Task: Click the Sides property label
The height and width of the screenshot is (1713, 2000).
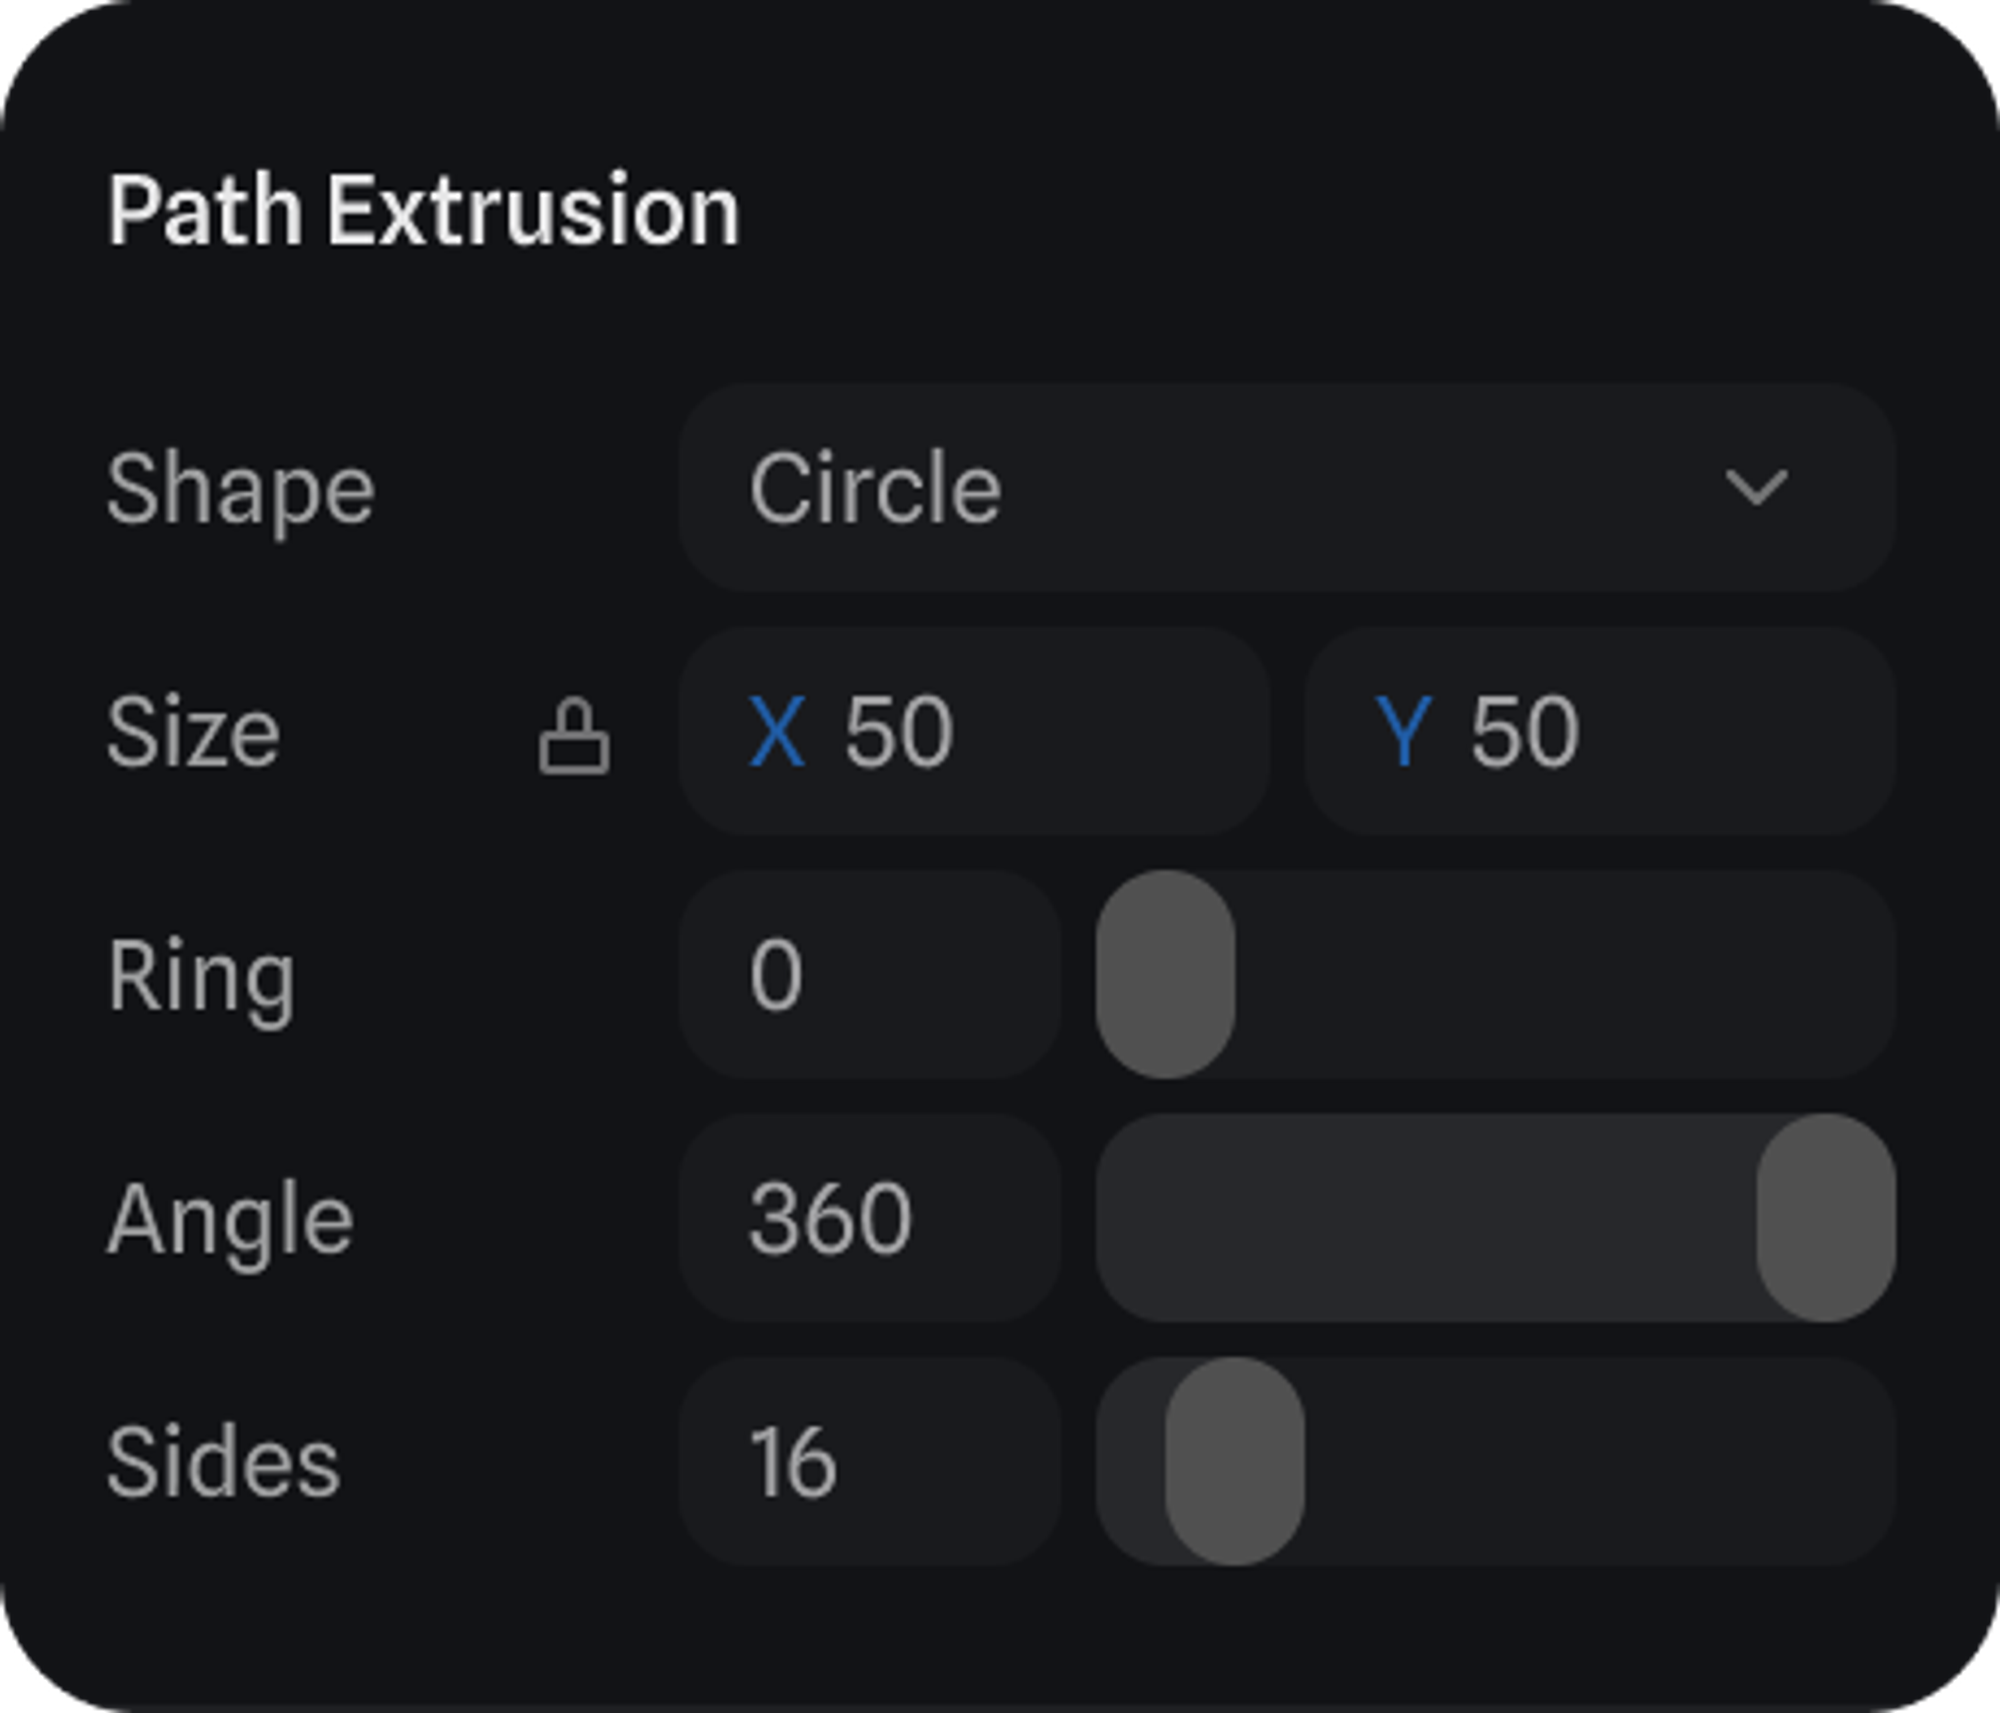Action: coord(223,1462)
